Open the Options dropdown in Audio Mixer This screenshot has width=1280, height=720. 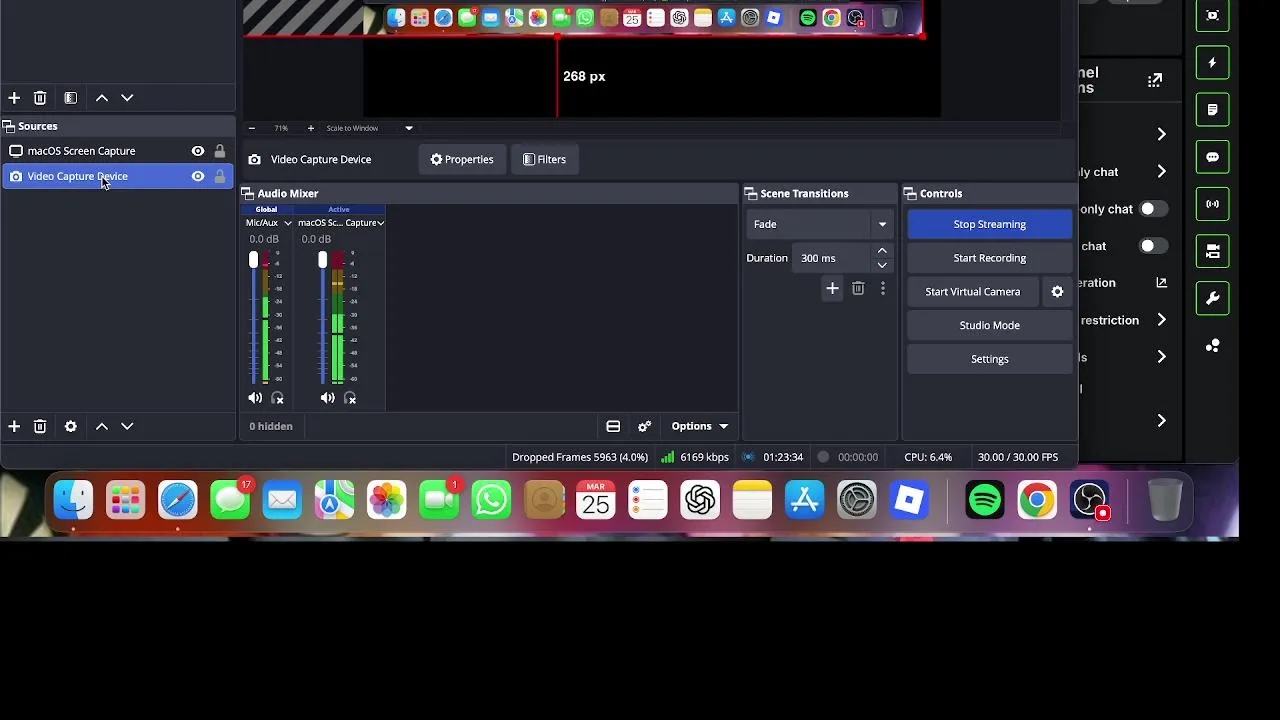(699, 426)
